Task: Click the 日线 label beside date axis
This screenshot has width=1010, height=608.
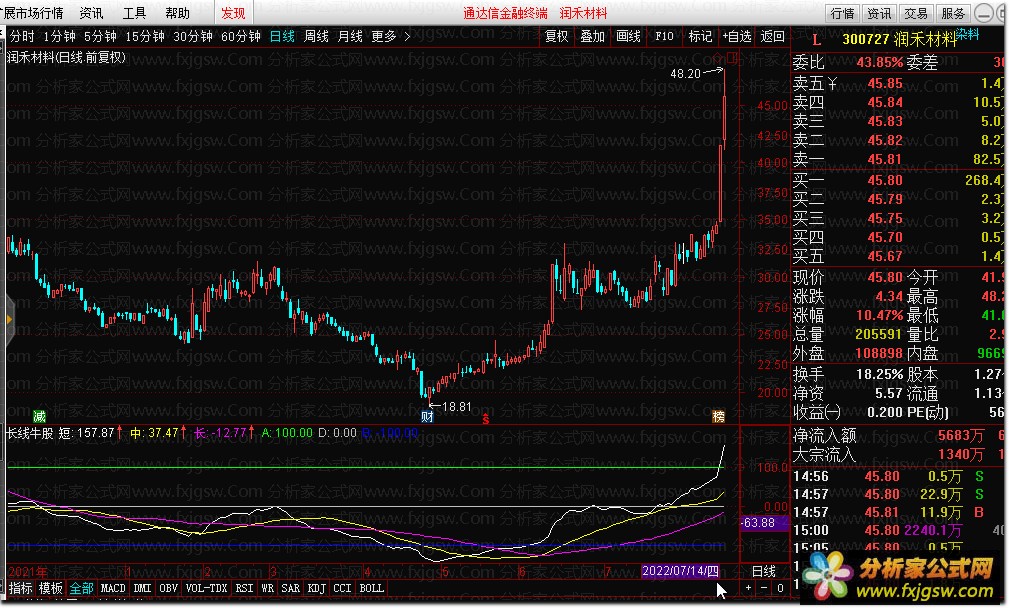Action: (x=764, y=571)
